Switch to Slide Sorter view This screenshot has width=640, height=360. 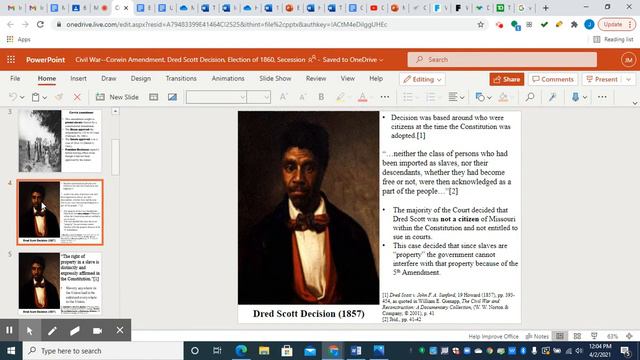(x=577, y=336)
